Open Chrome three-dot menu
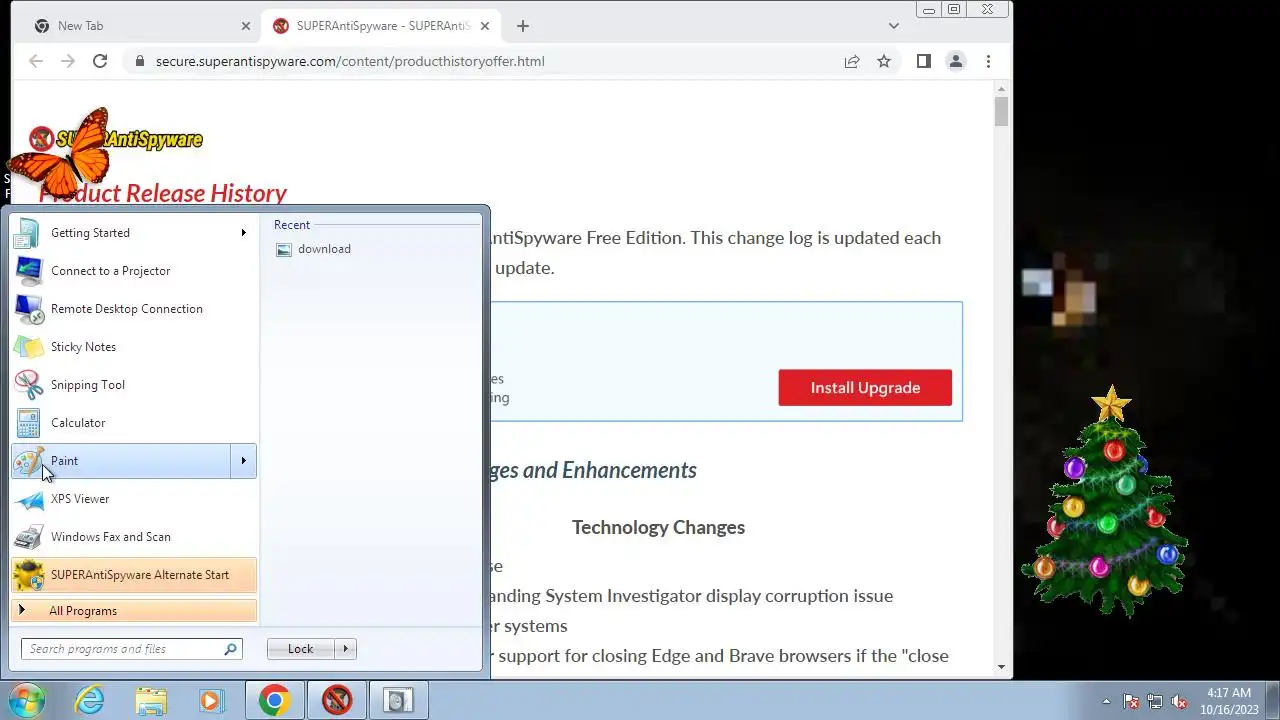Screen dimensions: 1280x720 [988, 61]
